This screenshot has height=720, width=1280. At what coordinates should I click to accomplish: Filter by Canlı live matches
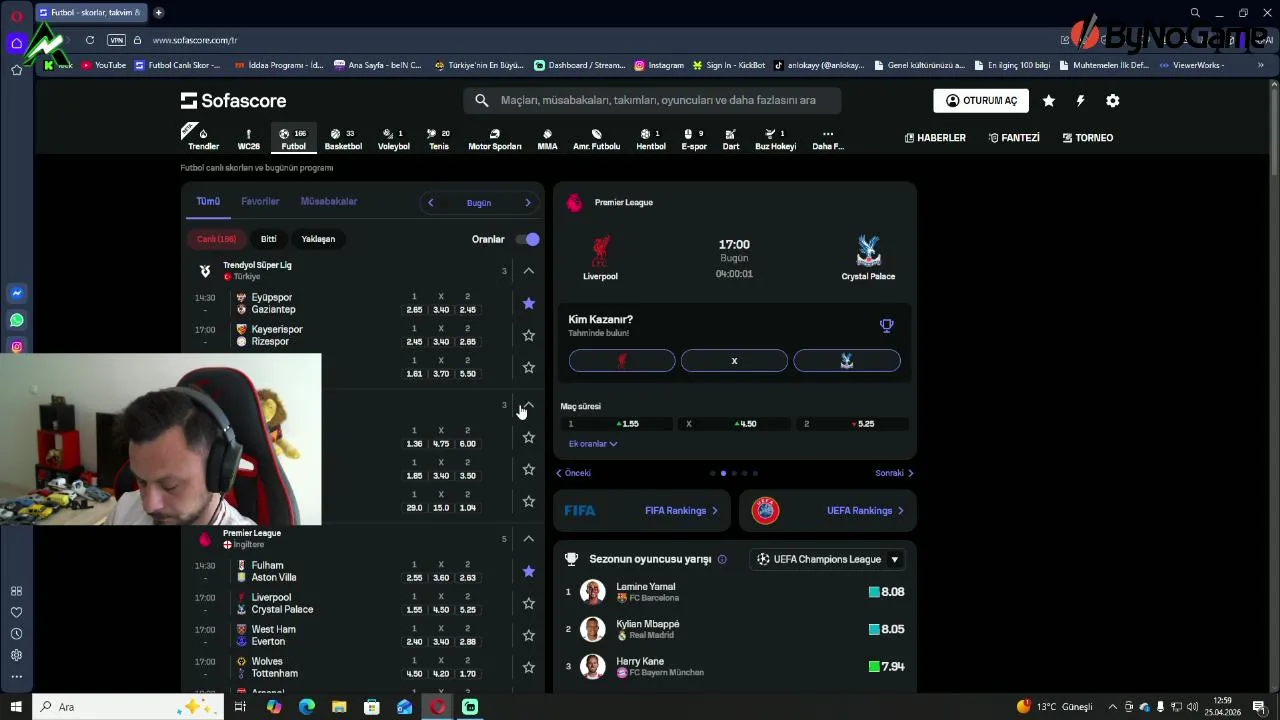click(216, 239)
